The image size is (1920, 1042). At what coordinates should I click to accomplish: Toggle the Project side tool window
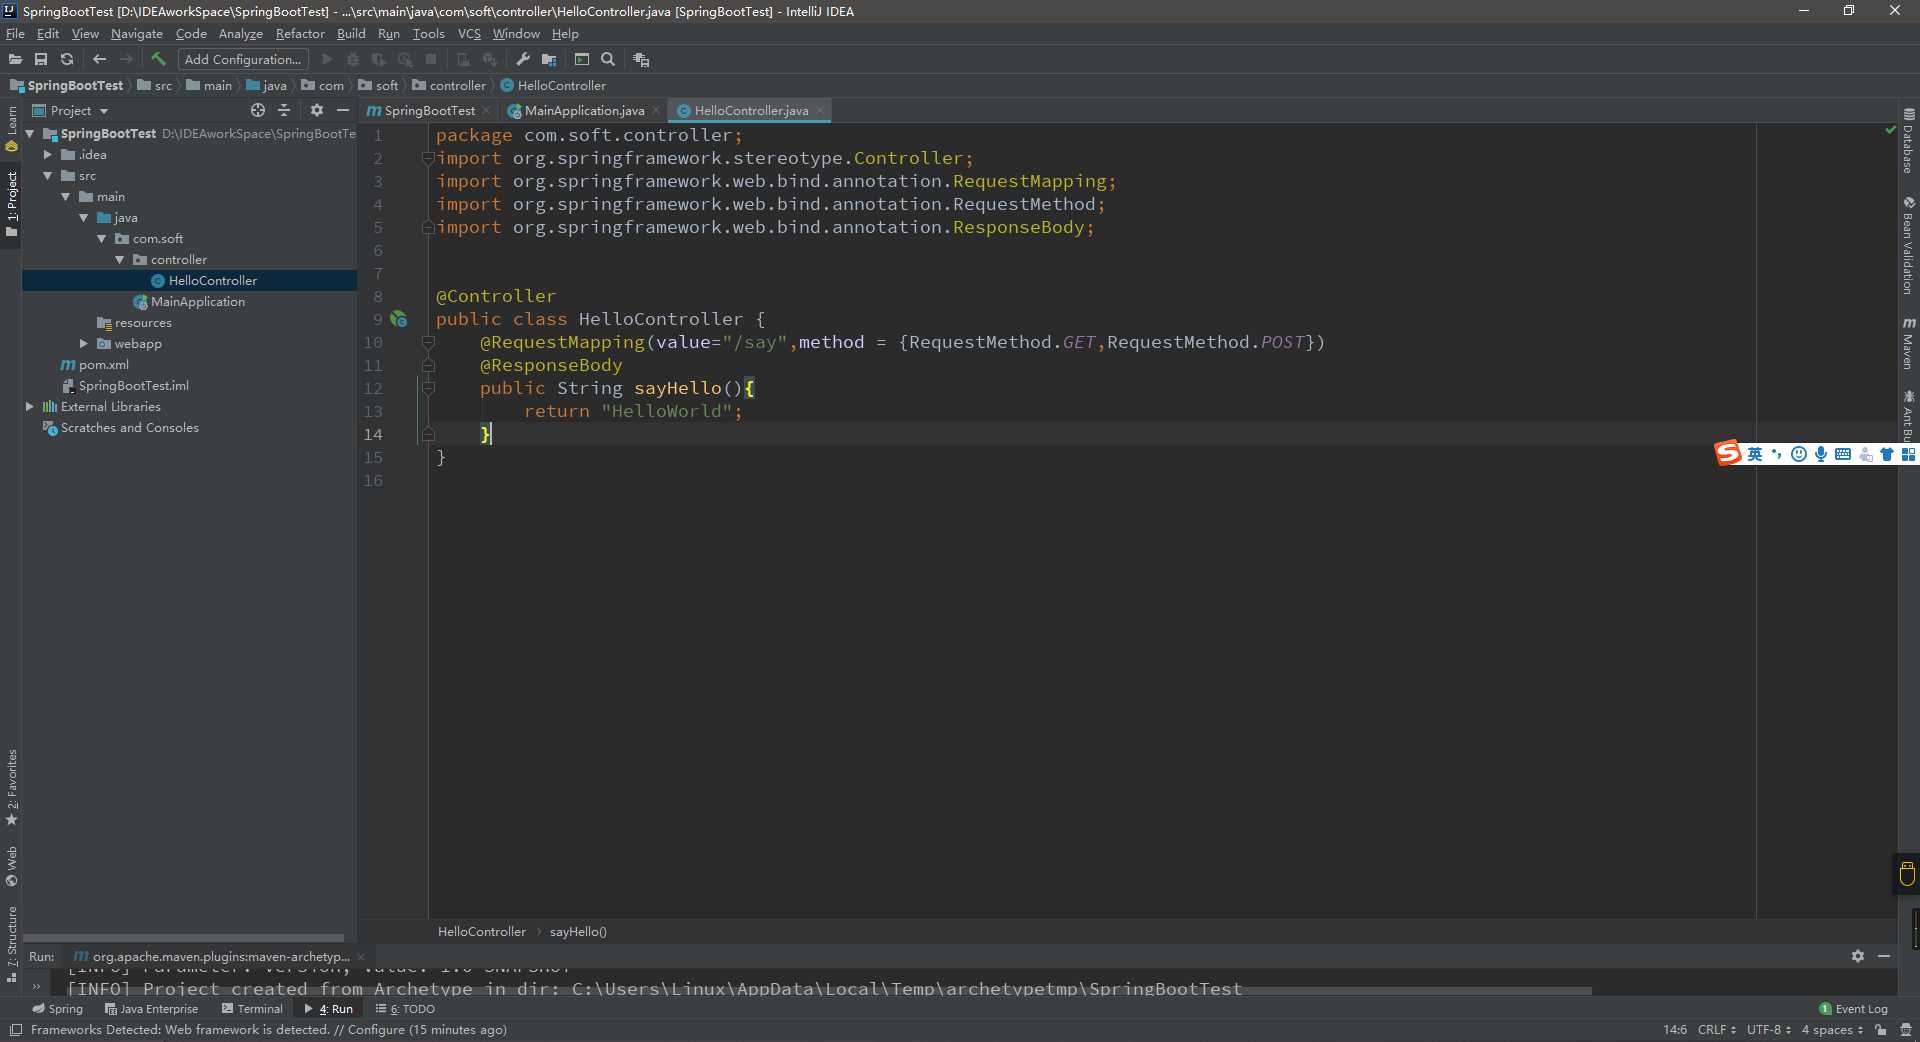11,205
